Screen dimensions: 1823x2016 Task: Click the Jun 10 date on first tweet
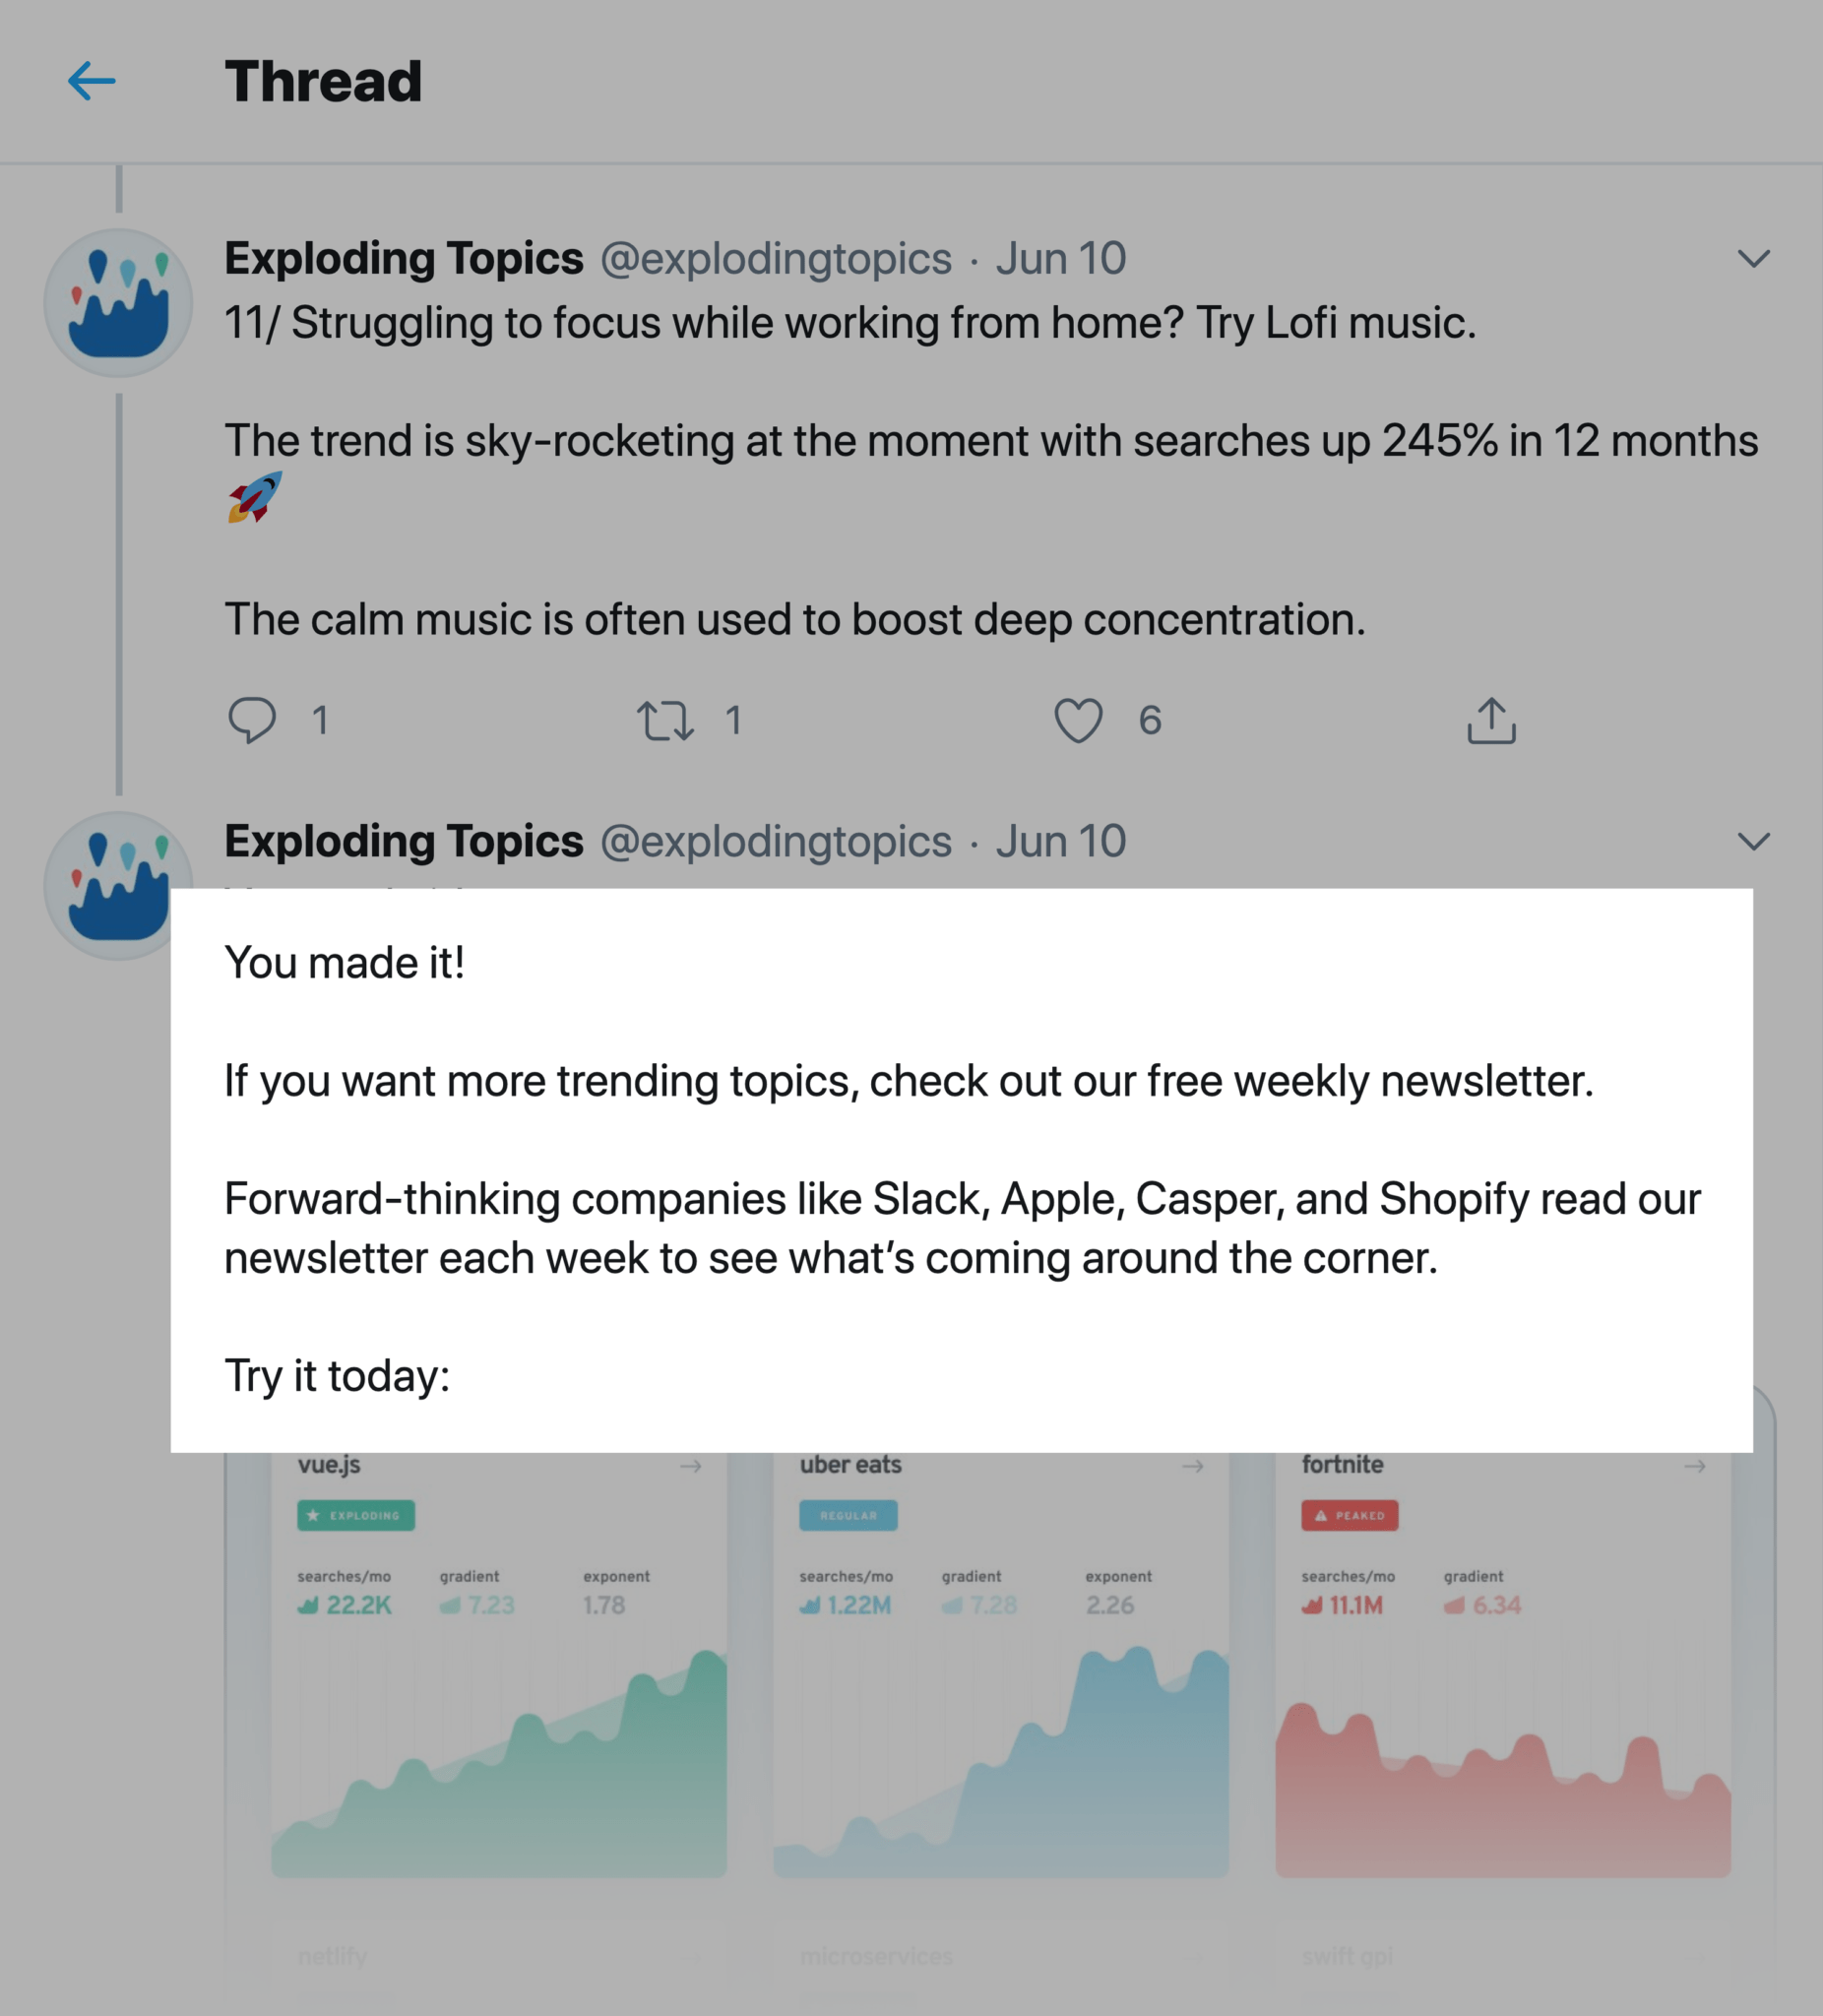pyautogui.click(x=1060, y=259)
